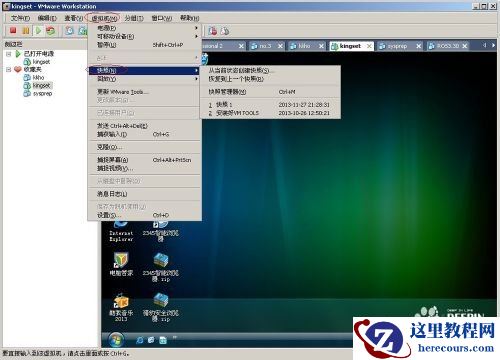Viewport: 500px width, 360px height.
Task: Select 收藏夹 in sidebar tree
Action: click(x=32, y=69)
